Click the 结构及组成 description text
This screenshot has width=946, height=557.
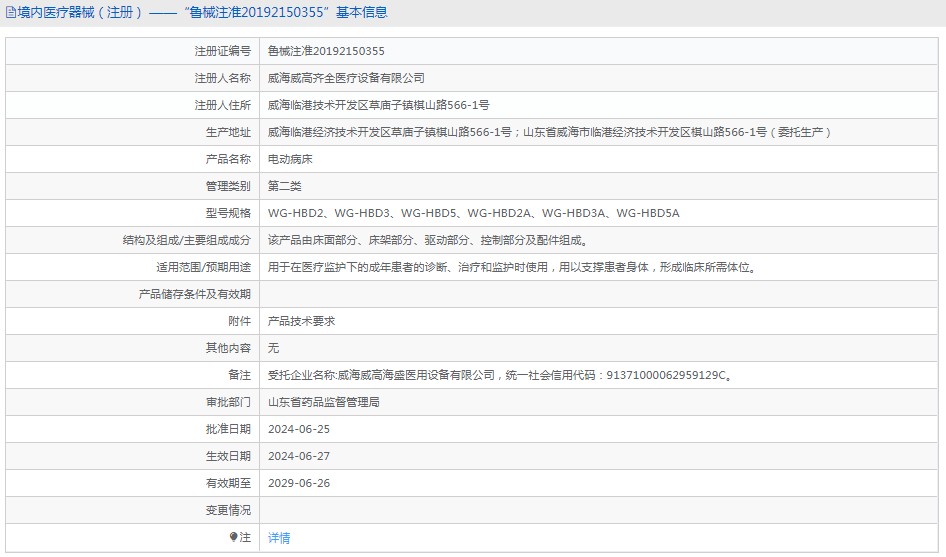(428, 240)
